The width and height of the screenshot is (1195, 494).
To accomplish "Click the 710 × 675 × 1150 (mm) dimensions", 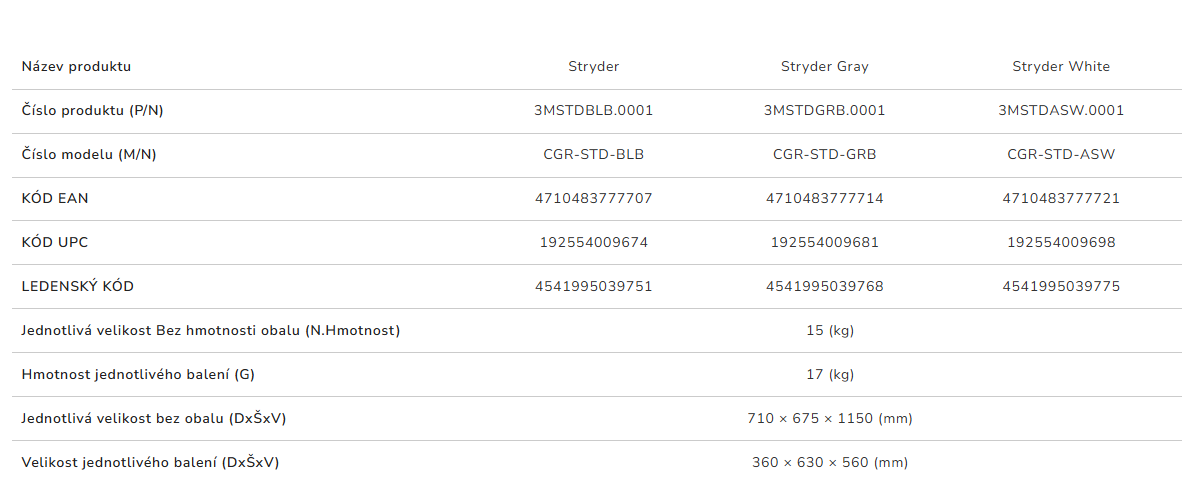I will pyautogui.click(x=829, y=419).
